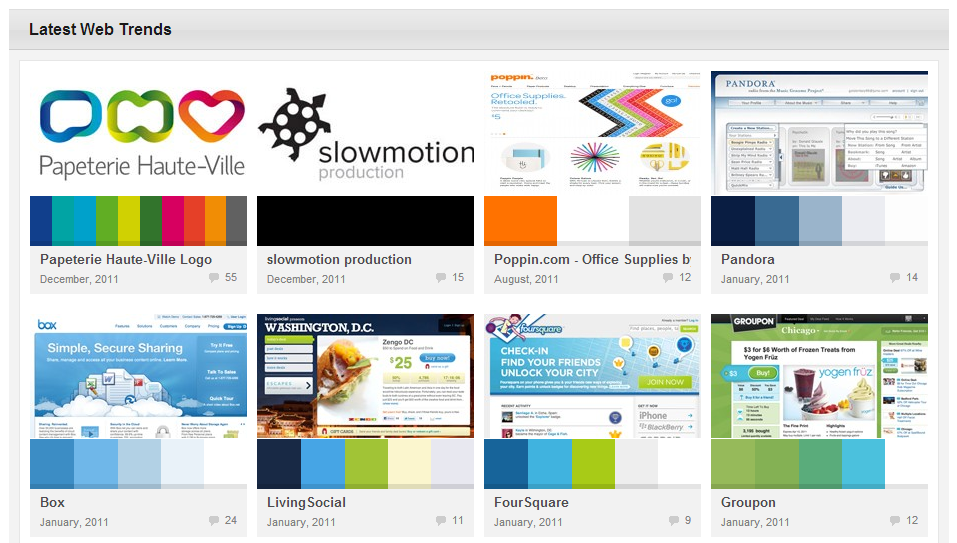This screenshot has height=543, width=957.
Task: Open the slowmotion production title link
Action: tap(339, 259)
